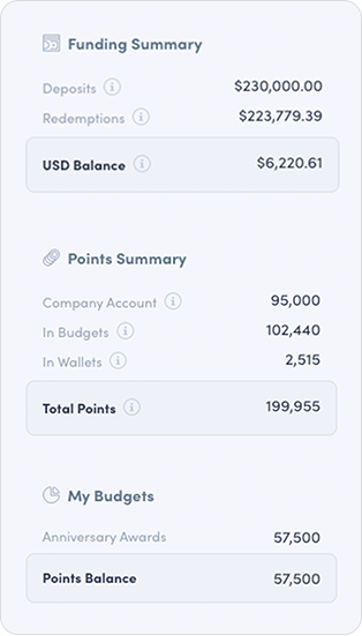Click the Points Summary coins icon
The height and width of the screenshot is (636, 362).
tap(52, 258)
